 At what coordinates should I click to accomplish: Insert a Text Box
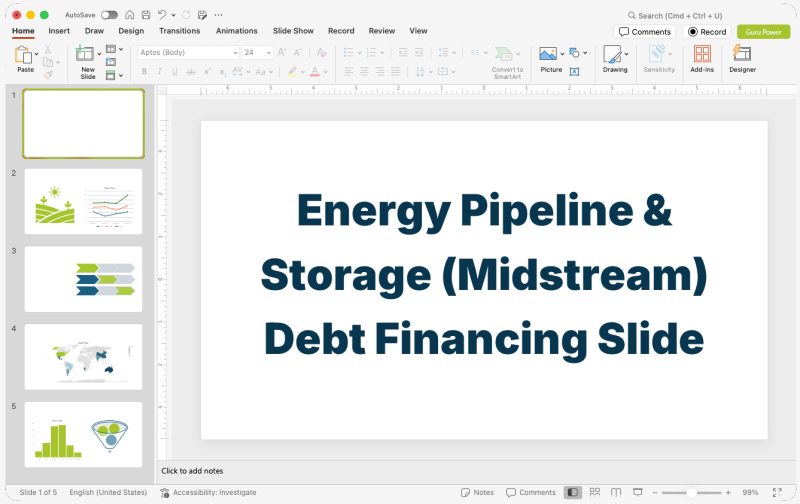click(x=574, y=72)
